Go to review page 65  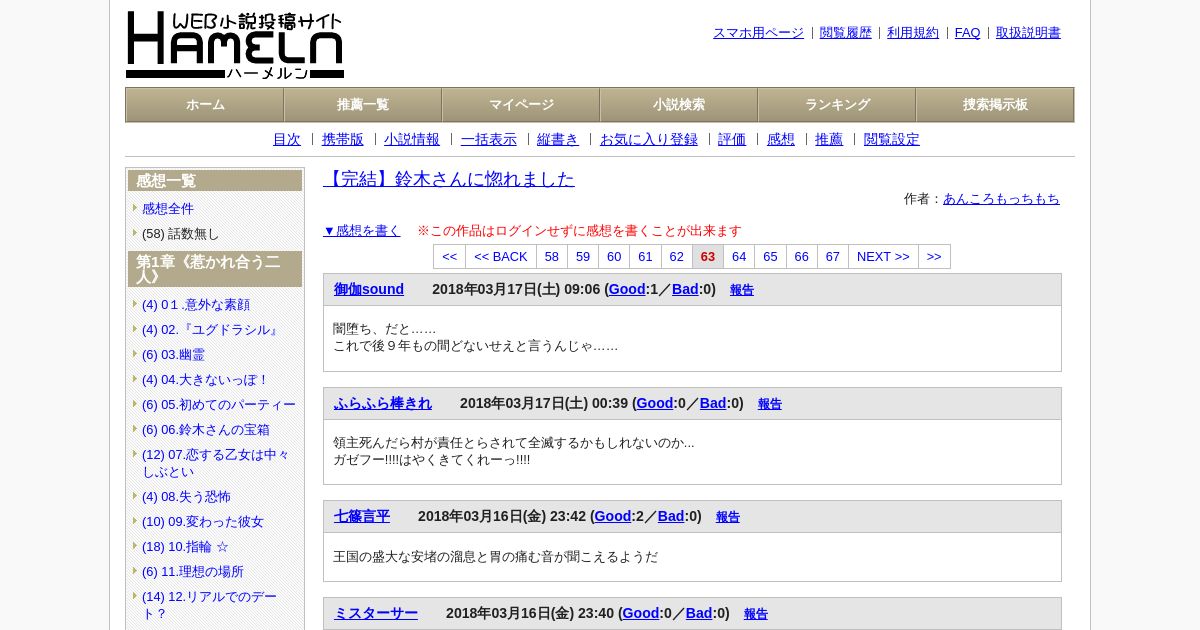pyautogui.click(x=770, y=257)
